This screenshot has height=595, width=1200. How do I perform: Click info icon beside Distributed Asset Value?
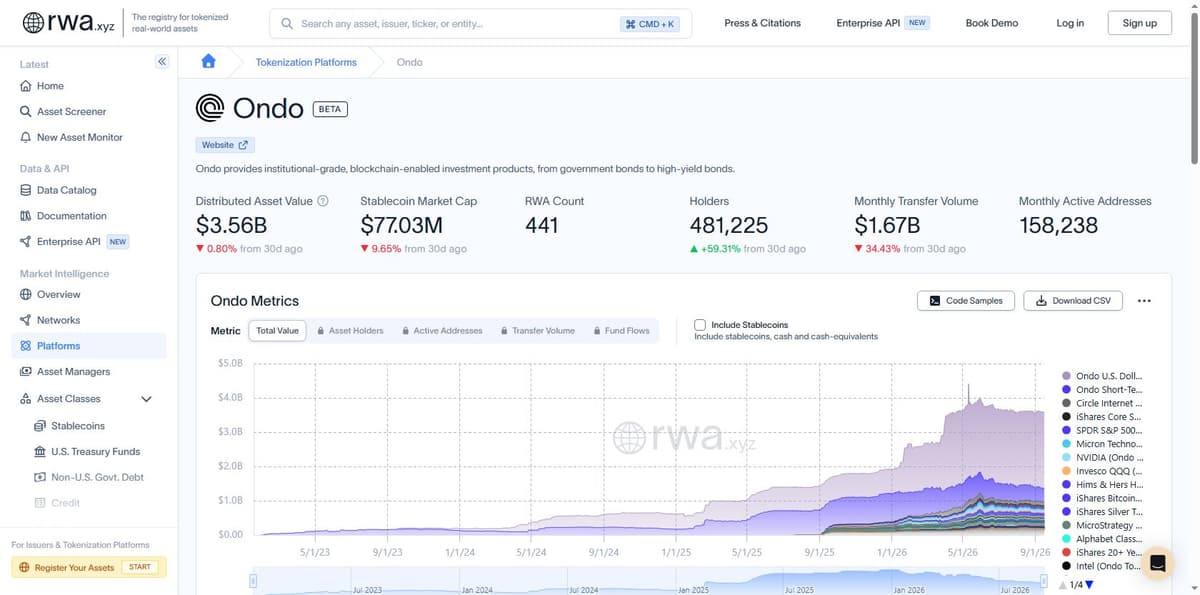323,201
